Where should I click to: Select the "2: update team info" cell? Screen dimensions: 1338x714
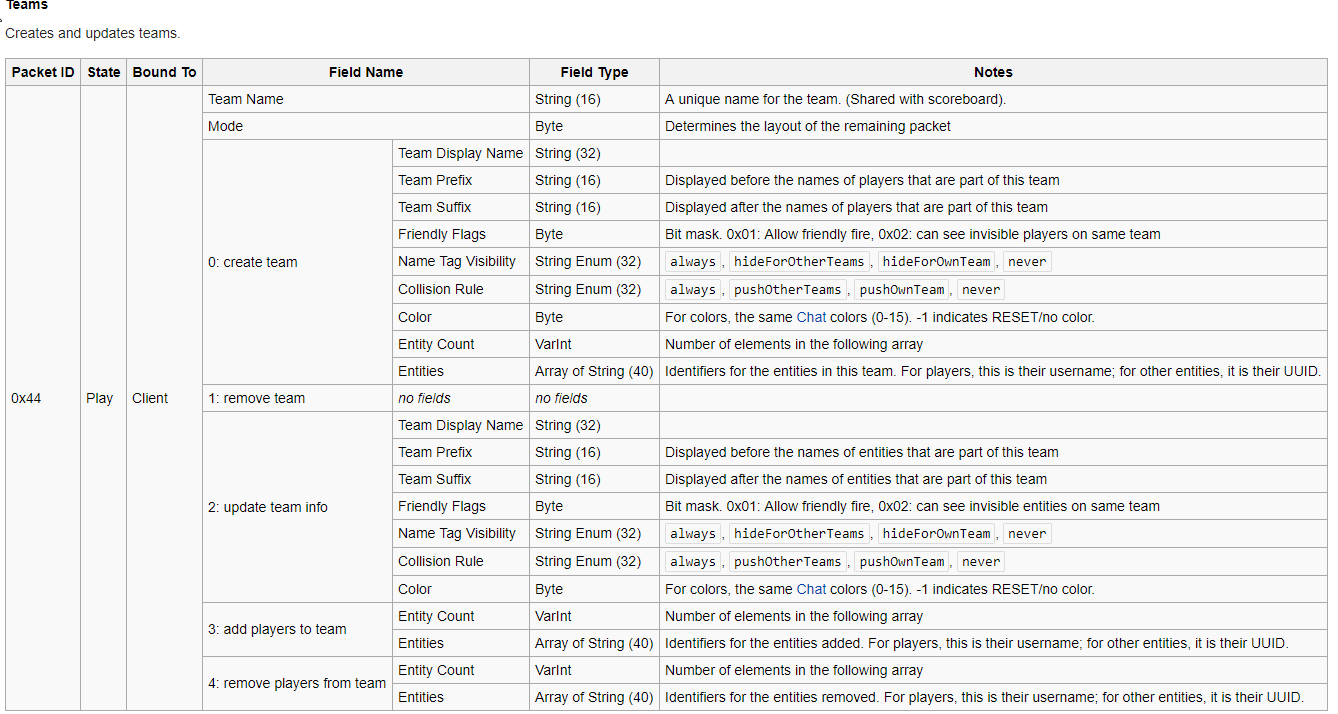click(x=297, y=507)
